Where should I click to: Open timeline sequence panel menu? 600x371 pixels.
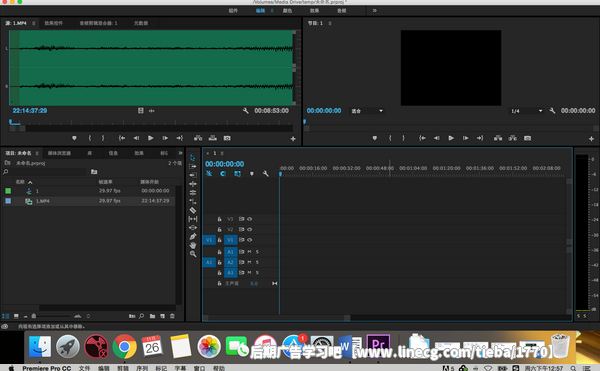tap(222, 153)
